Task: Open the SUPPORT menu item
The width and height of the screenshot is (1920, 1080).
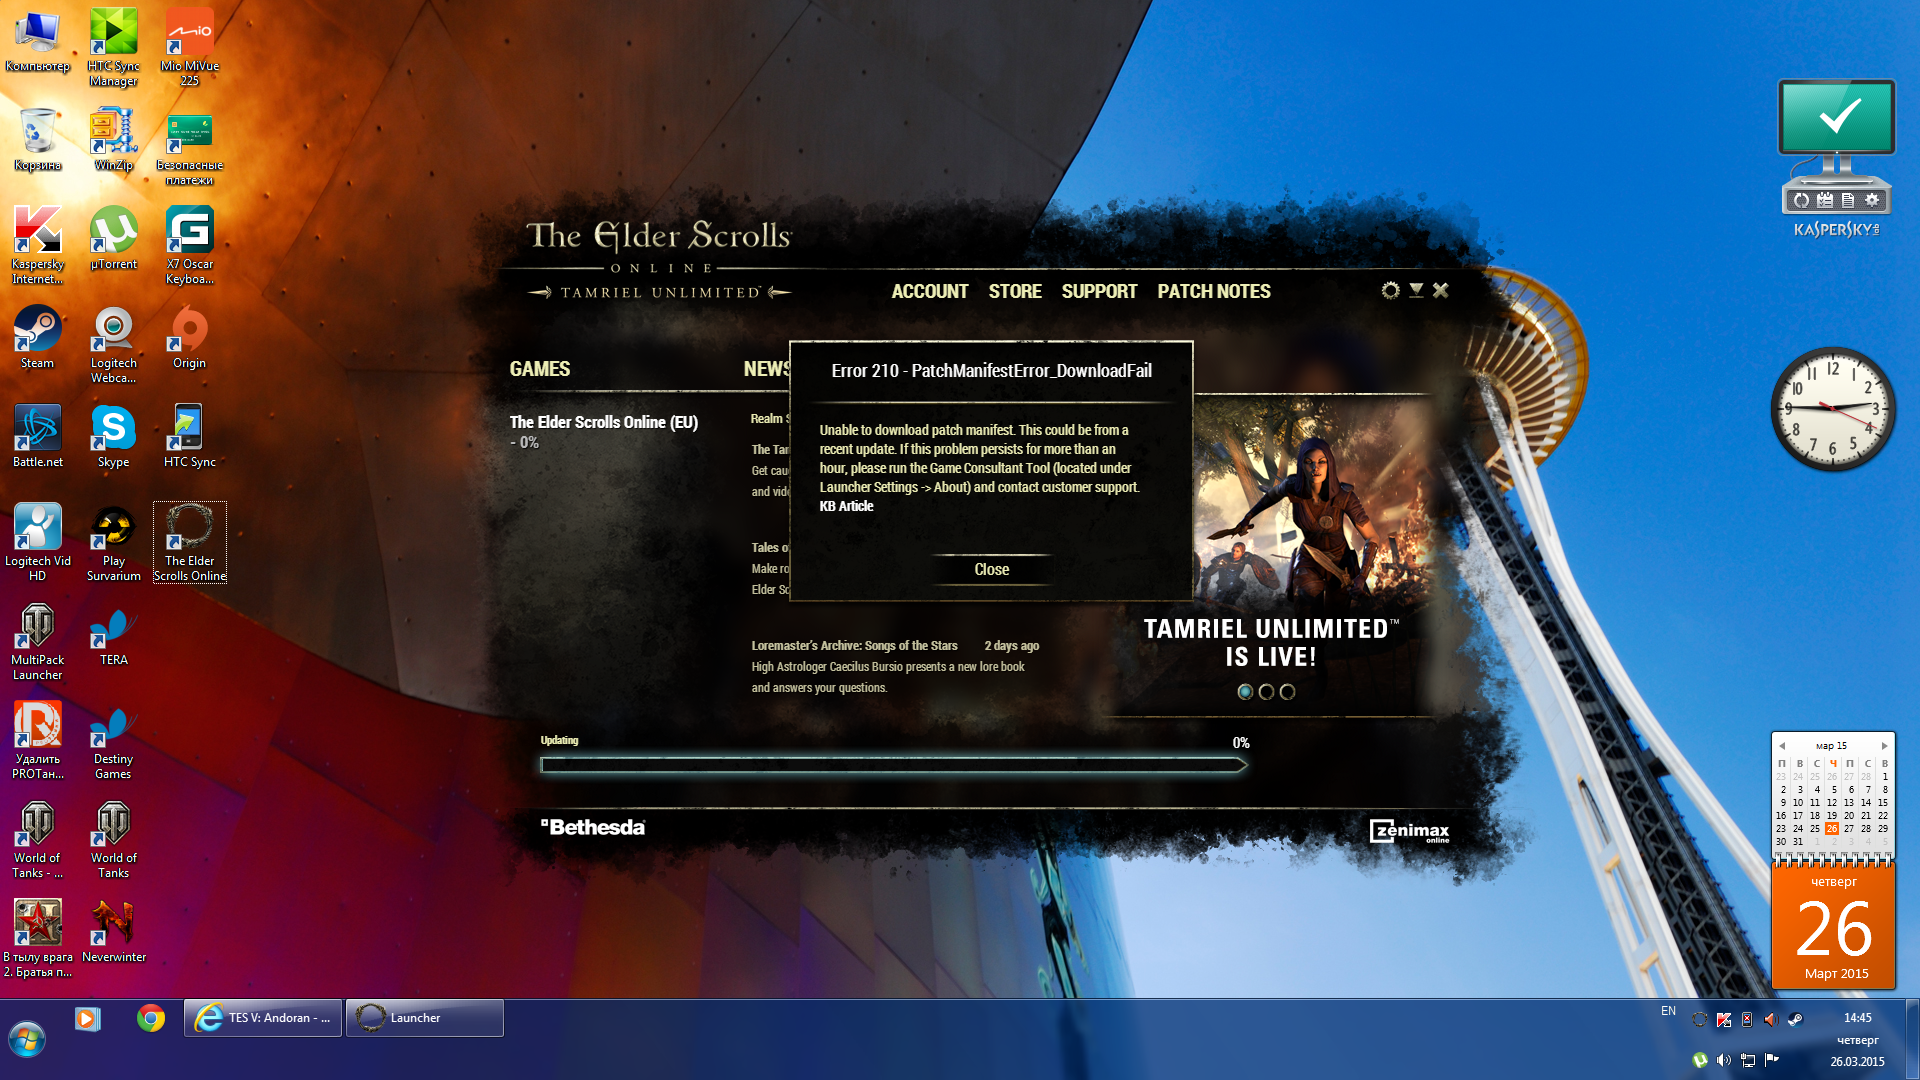Action: coord(1099,291)
